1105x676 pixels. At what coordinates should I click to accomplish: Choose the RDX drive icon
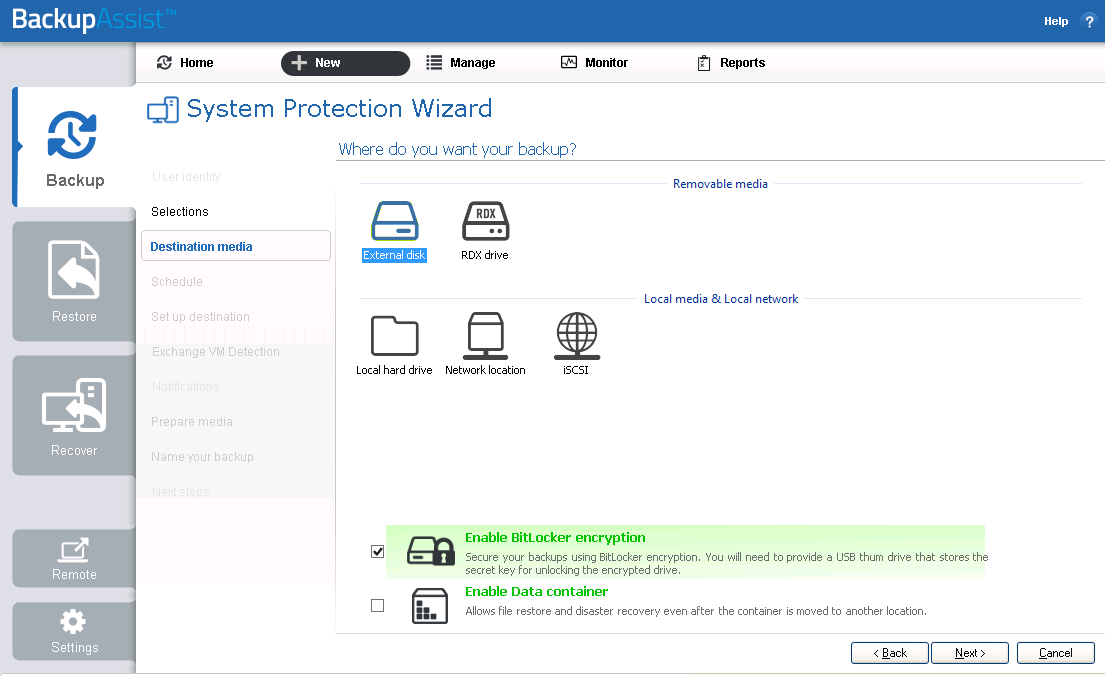coord(486,221)
